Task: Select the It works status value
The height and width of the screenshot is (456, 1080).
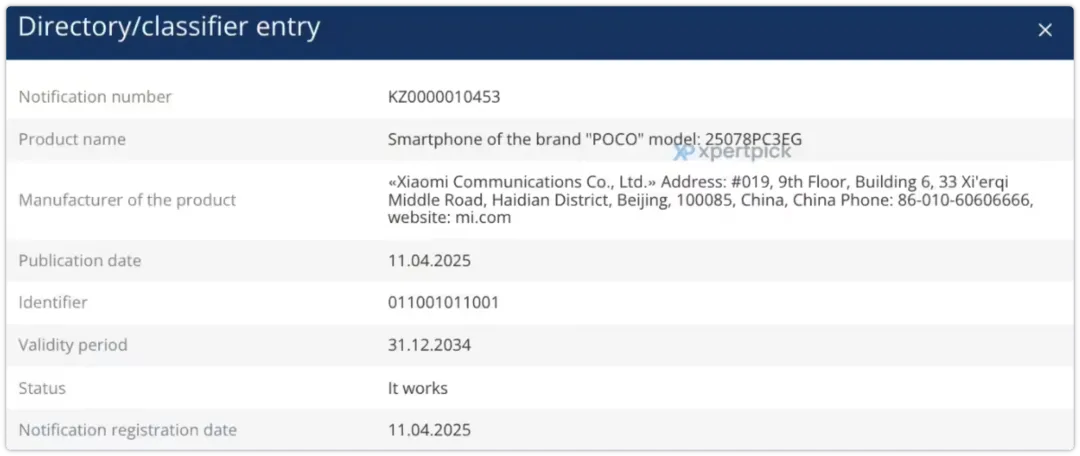Action: [417, 388]
